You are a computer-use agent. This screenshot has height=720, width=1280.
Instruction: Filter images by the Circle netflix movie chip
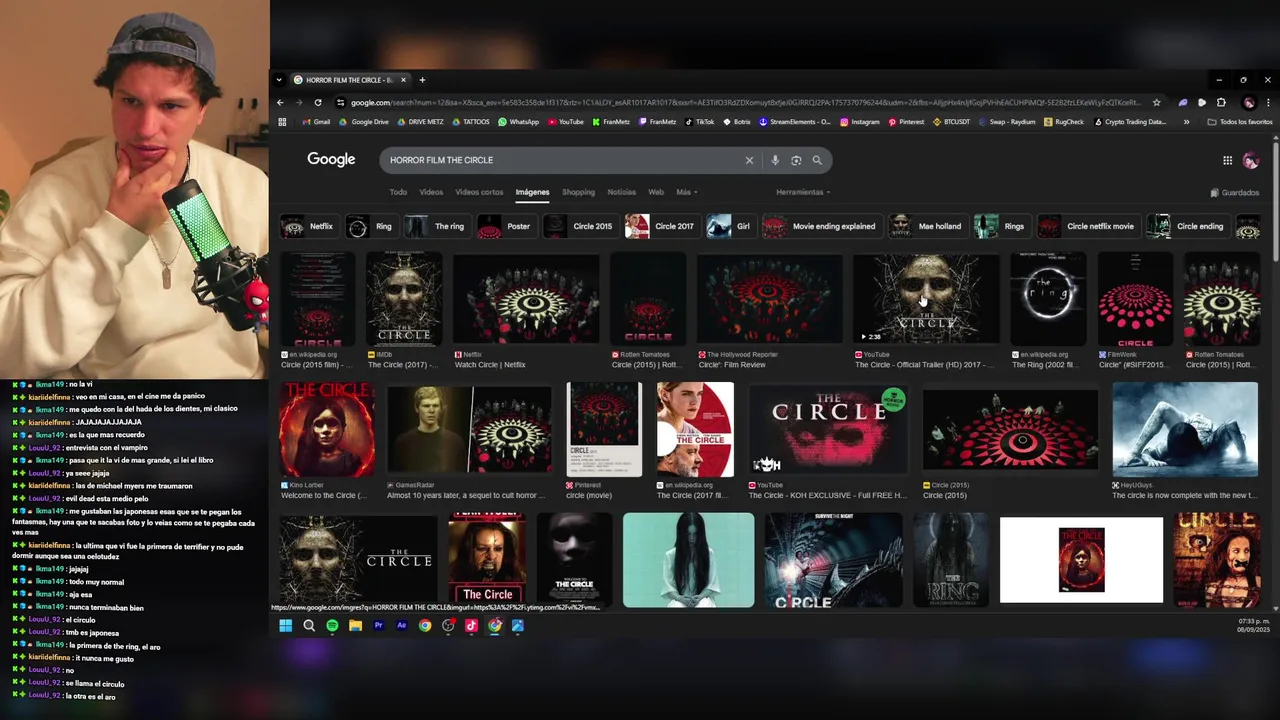coord(1087,226)
